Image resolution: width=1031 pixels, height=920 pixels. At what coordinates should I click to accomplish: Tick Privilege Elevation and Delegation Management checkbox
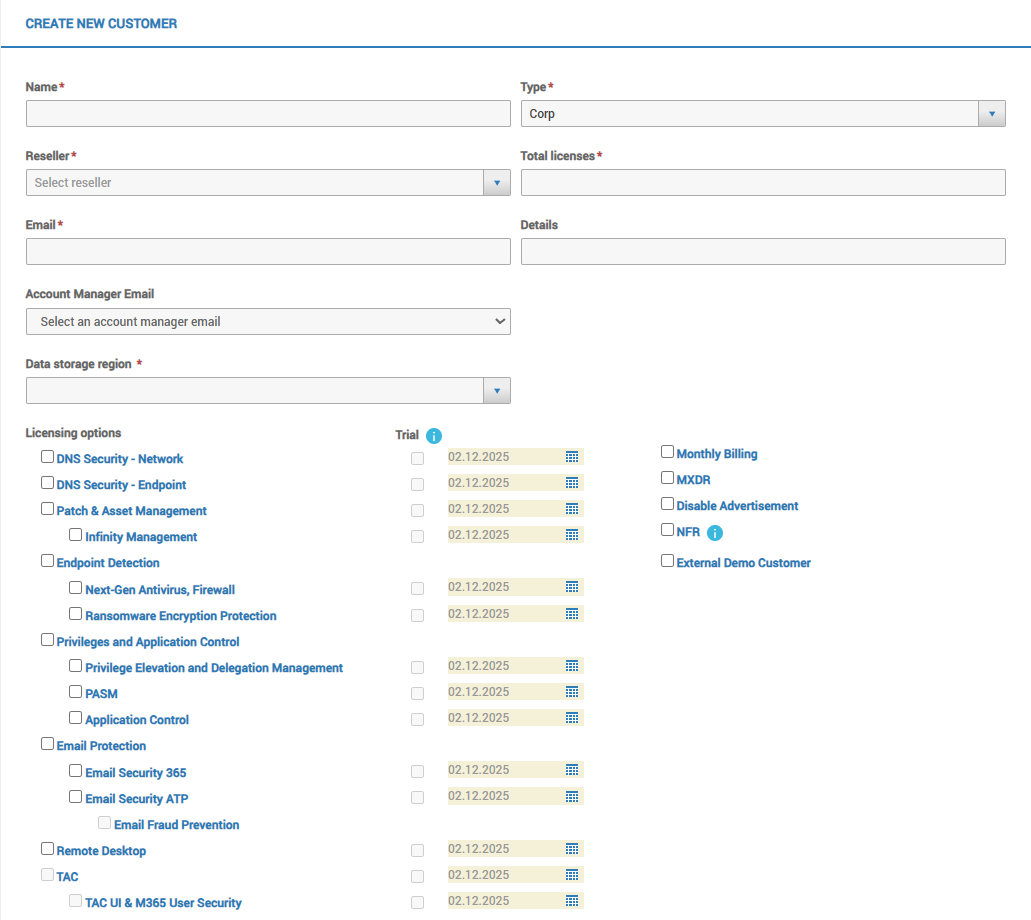76,666
